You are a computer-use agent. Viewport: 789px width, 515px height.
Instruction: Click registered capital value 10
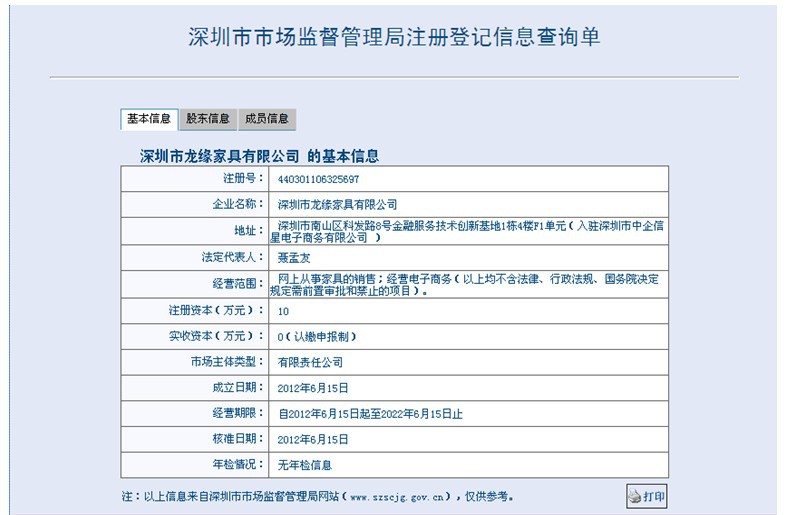pyautogui.click(x=284, y=312)
